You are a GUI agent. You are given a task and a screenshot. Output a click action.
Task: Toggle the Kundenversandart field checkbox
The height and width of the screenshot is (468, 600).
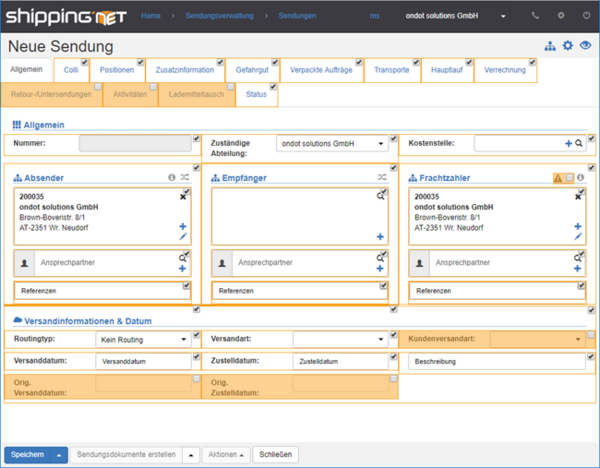(590, 335)
